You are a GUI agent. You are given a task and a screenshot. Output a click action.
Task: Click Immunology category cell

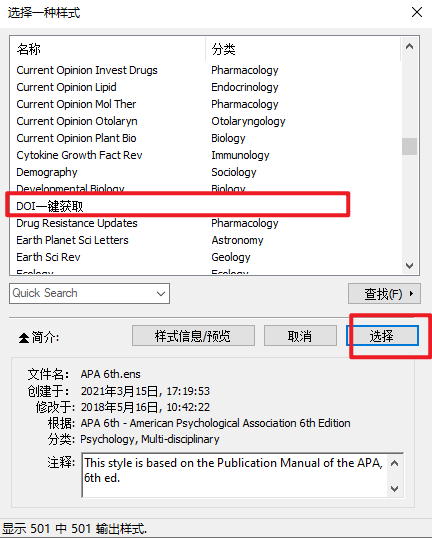click(240, 155)
